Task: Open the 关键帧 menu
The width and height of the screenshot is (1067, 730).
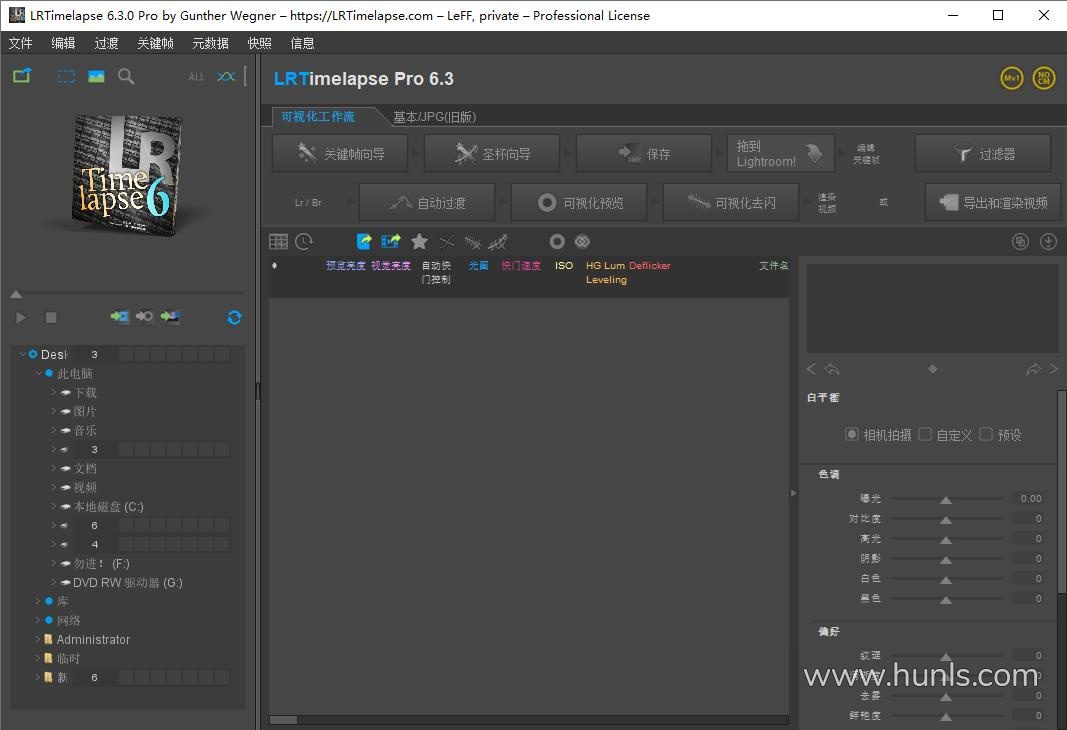Action: pyautogui.click(x=155, y=44)
